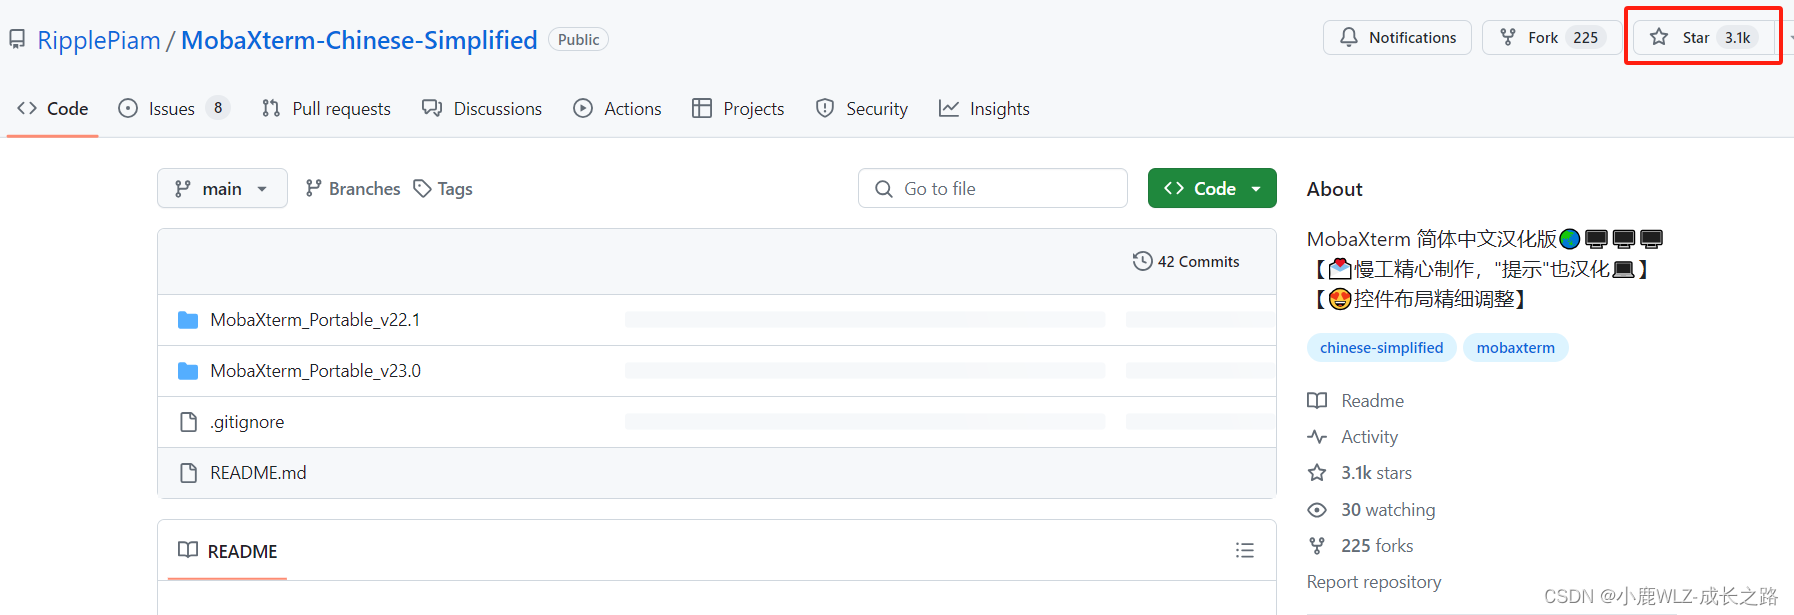Screen dimensions: 1794x615
Task: Focus the Go to file search field
Action: [993, 188]
